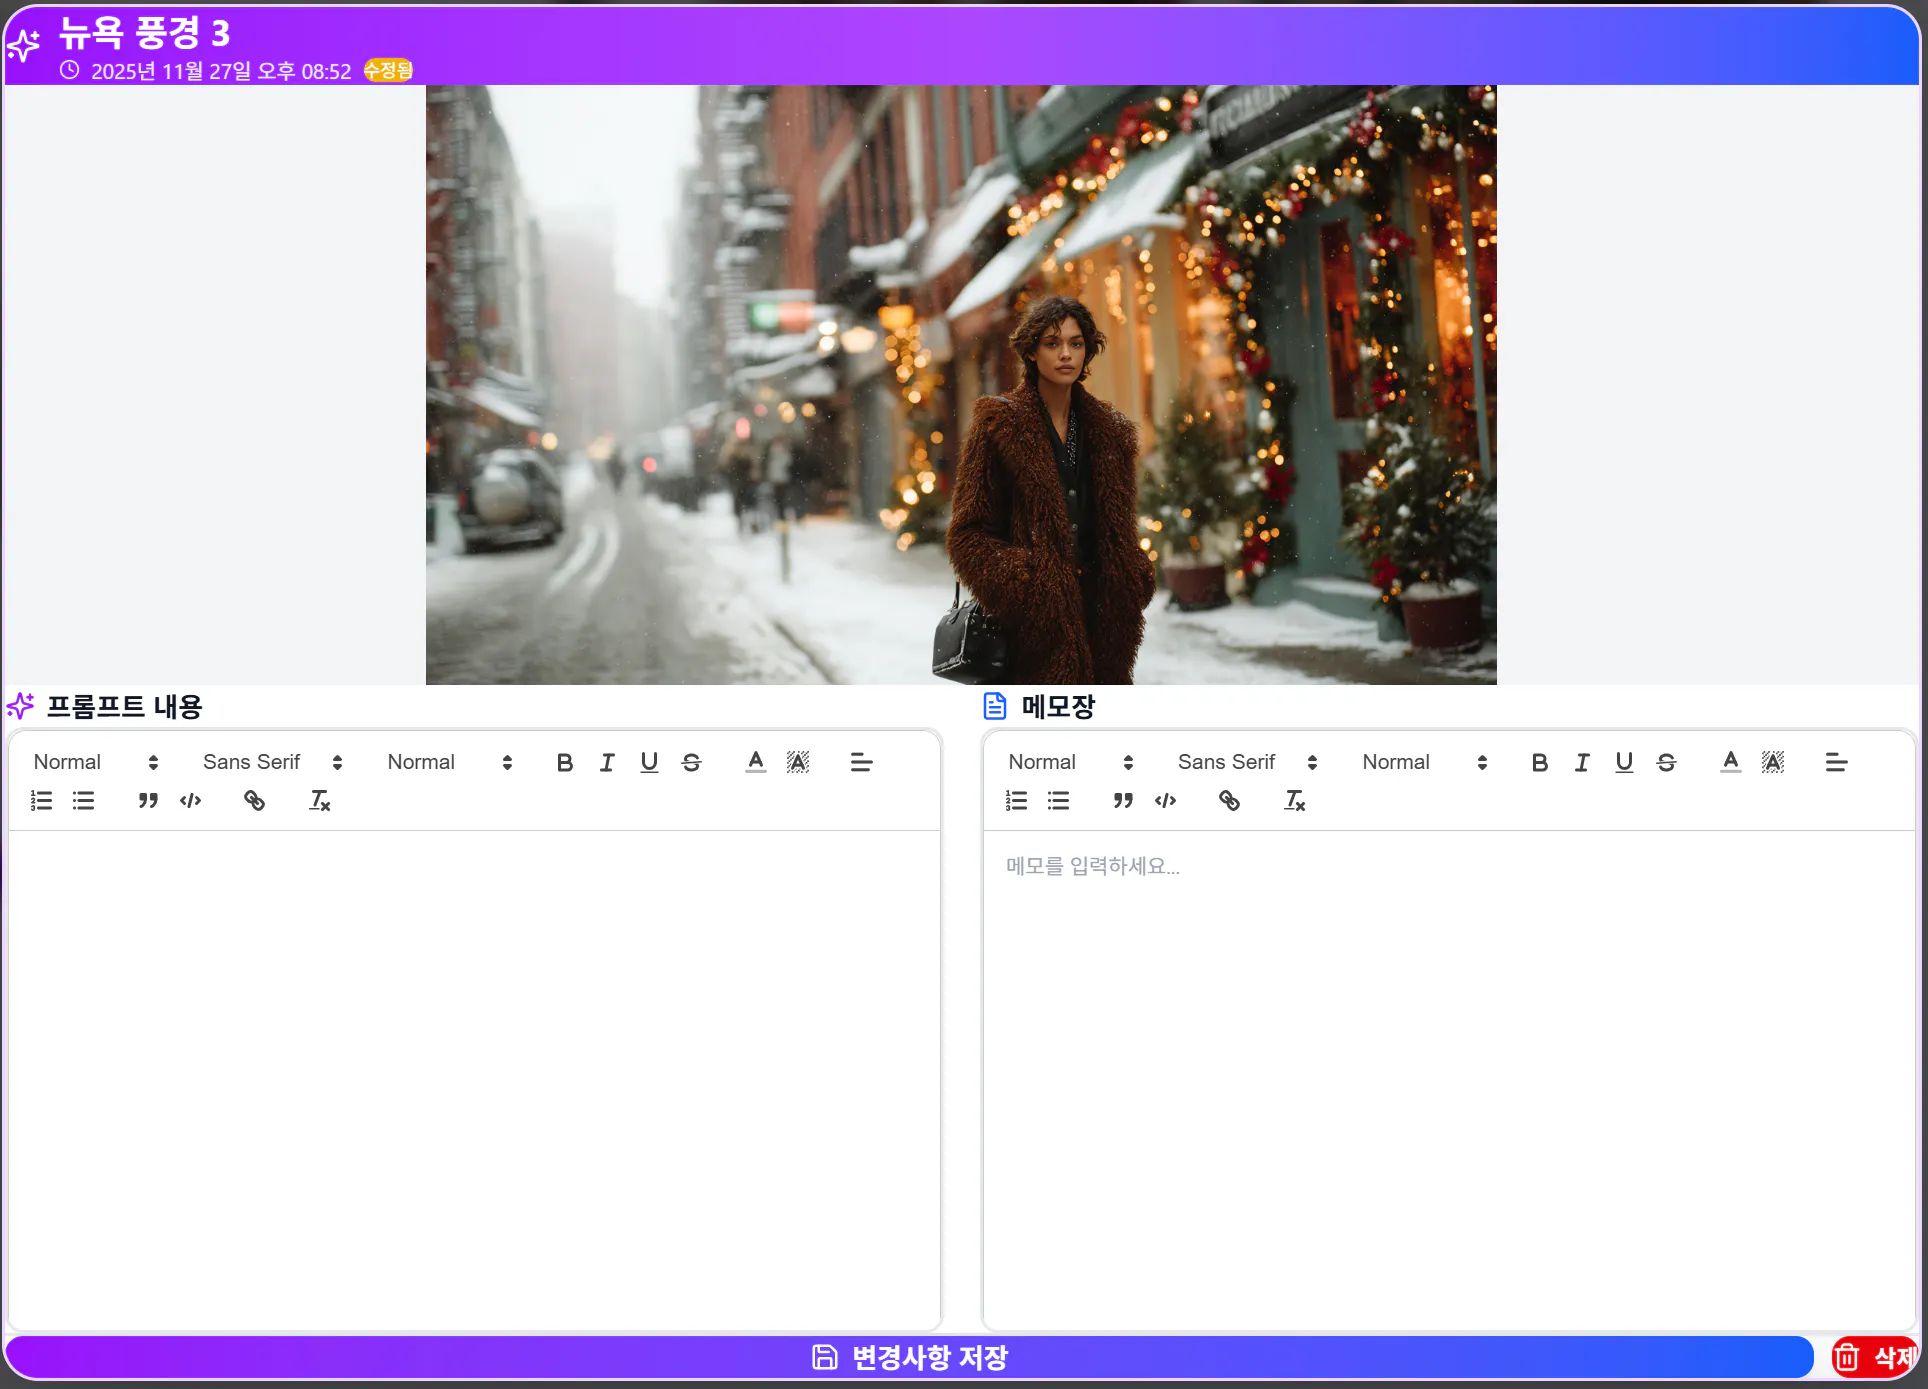Open the first Normal heading dropdown in the memo editor
Screen dimensions: 1928x1389
point(1070,763)
